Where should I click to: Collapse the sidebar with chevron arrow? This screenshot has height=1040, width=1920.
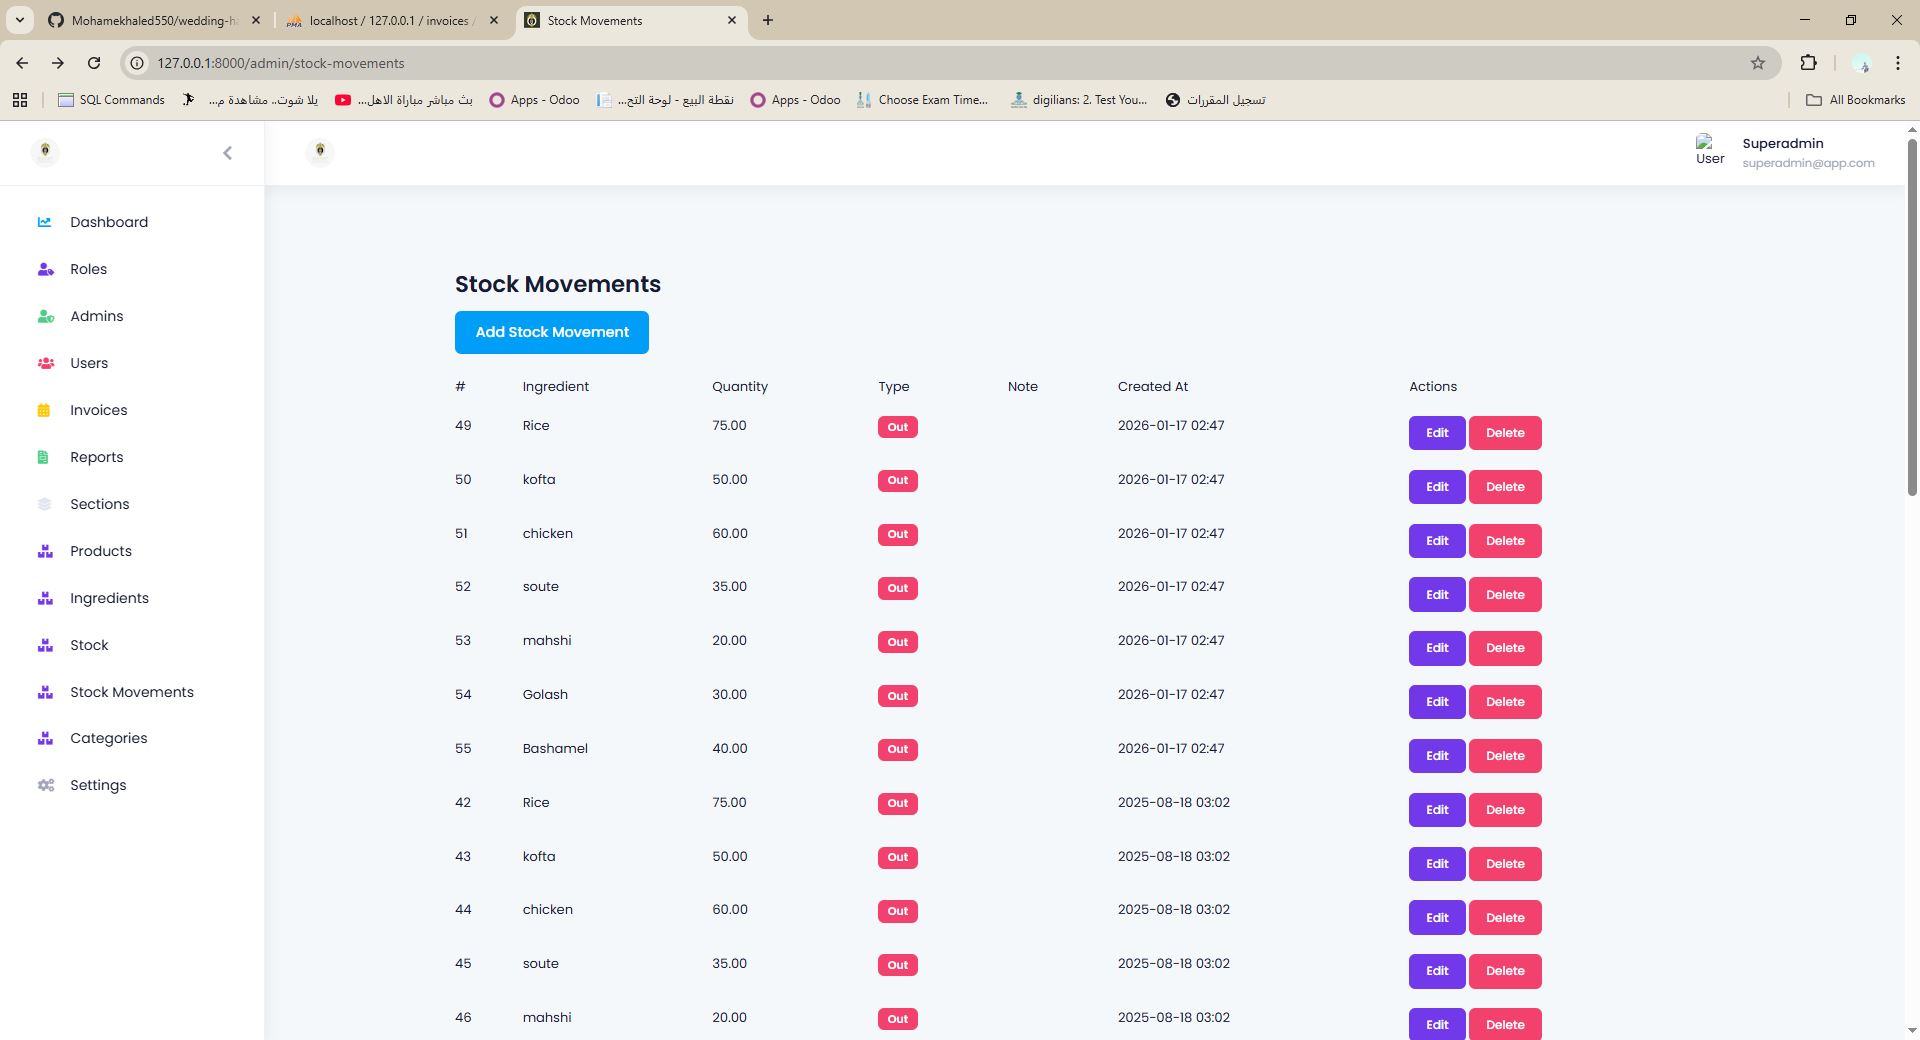click(x=227, y=153)
